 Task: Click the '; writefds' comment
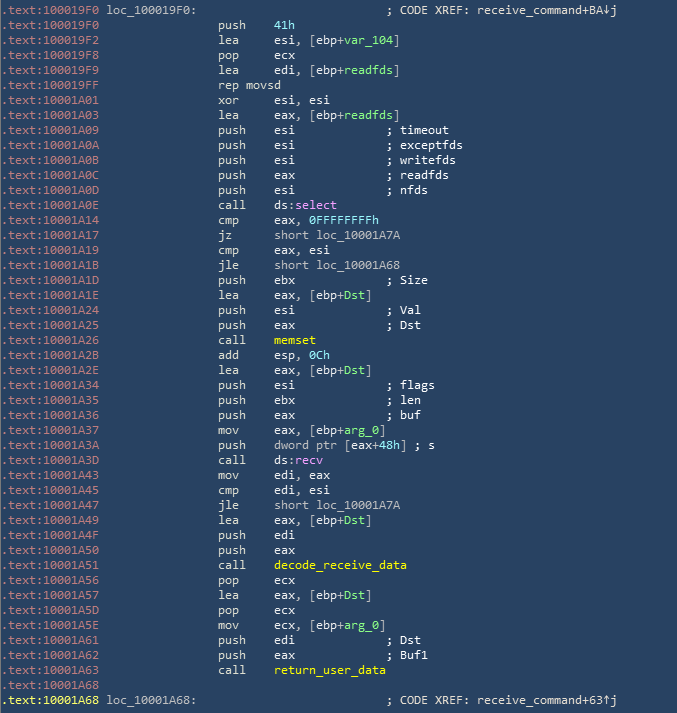click(421, 160)
